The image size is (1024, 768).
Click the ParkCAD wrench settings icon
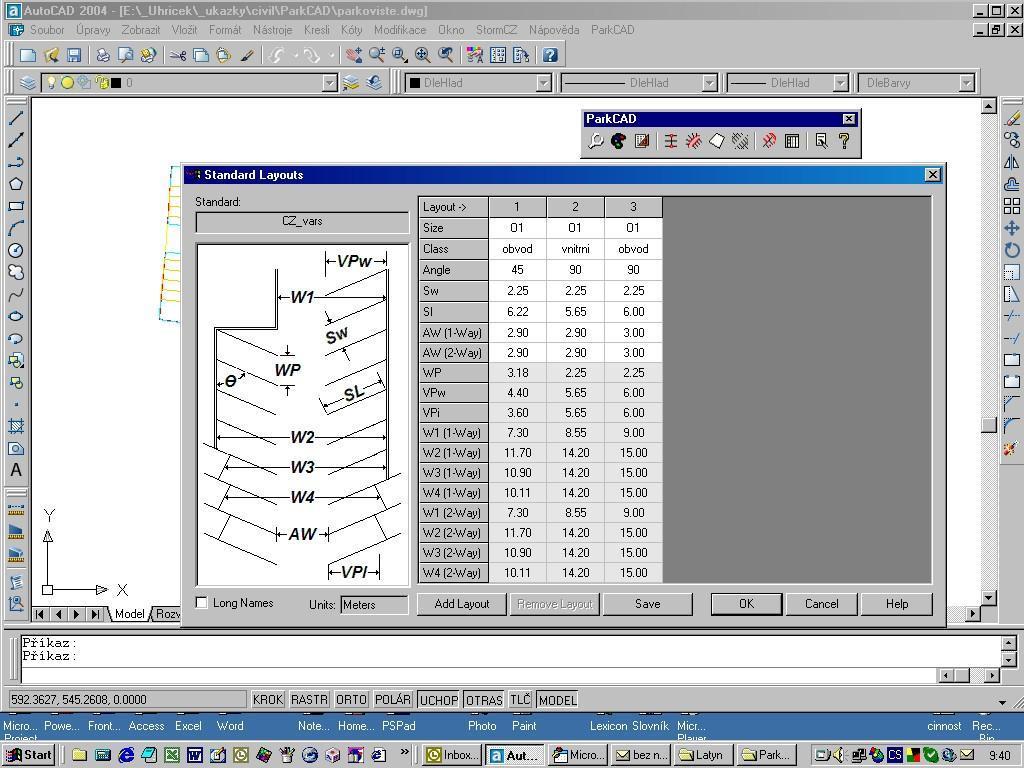(x=595, y=140)
